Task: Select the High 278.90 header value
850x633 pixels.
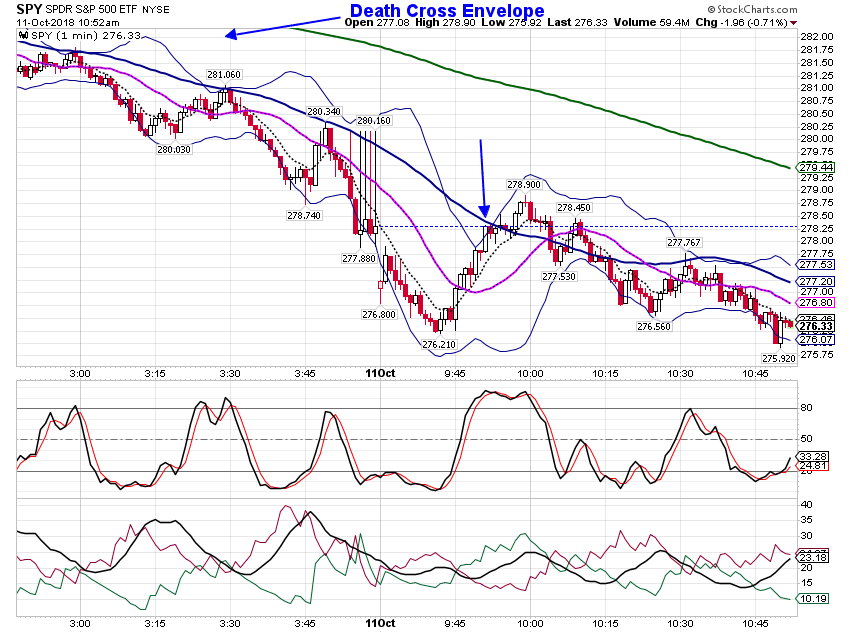Action: 446,22
